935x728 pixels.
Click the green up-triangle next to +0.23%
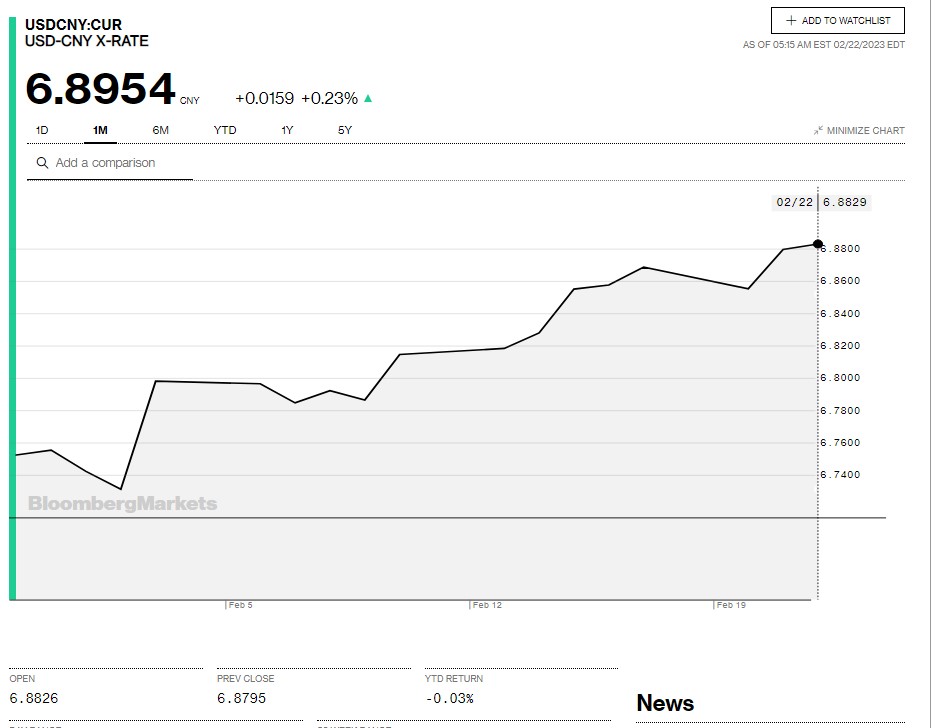click(x=368, y=98)
